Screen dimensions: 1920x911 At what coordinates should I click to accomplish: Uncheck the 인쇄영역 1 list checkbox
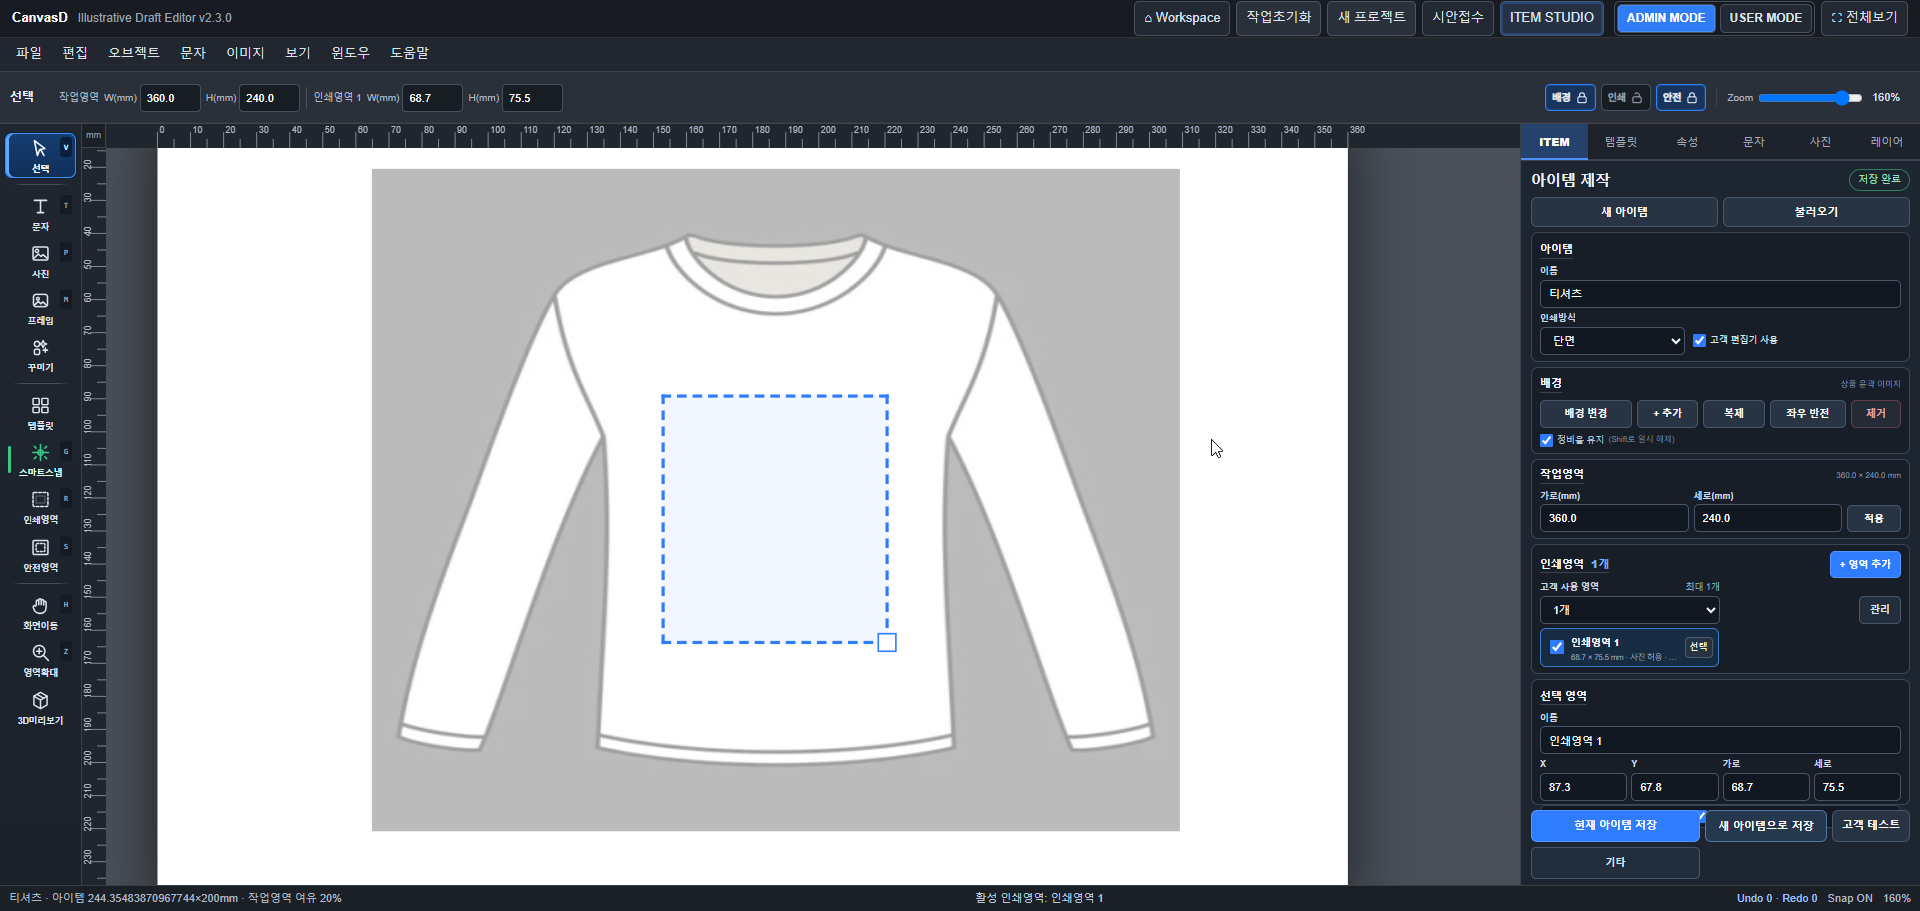coord(1556,647)
